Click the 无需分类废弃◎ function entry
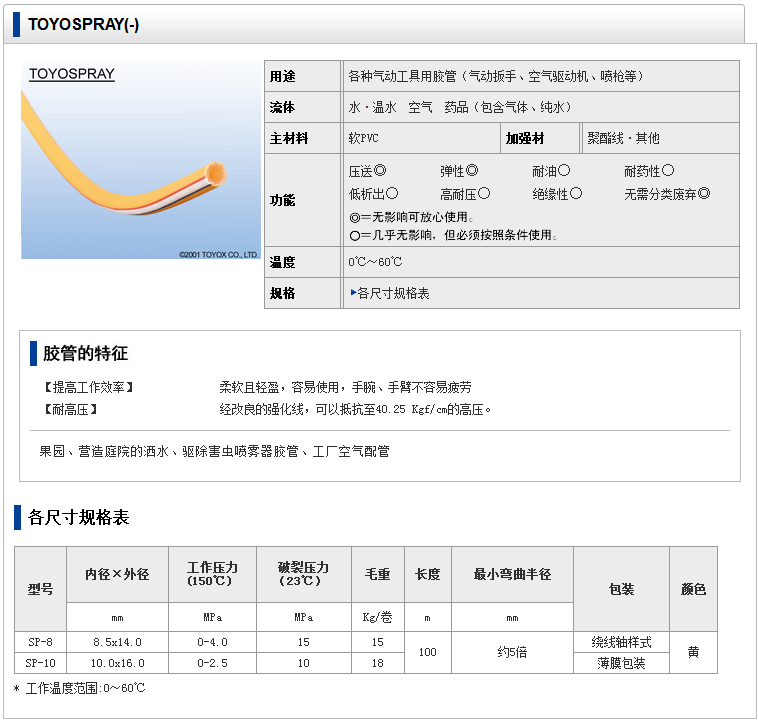Viewport: 758px width, 722px height. pos(667,194)
